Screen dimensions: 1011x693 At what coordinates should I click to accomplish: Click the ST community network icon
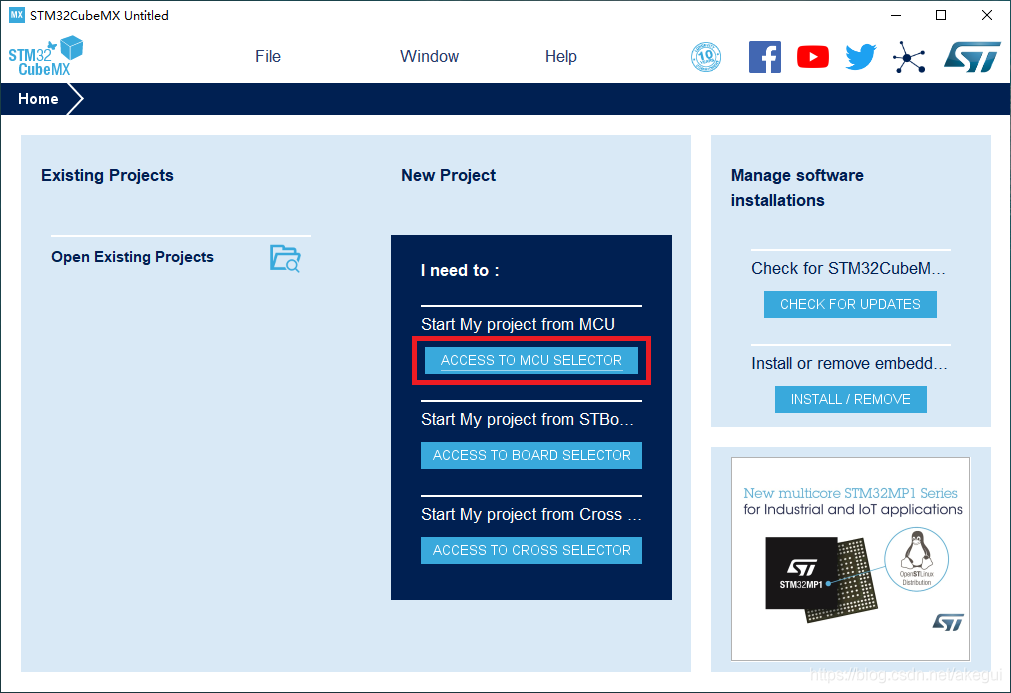pyautogui.click(x=909, y=57)
